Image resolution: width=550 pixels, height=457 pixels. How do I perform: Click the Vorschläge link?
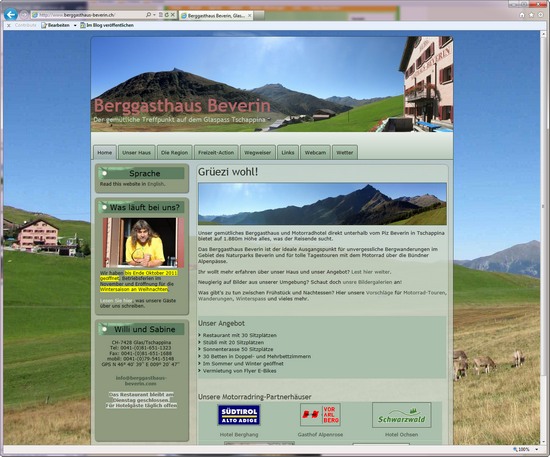[x=379, y=293]
